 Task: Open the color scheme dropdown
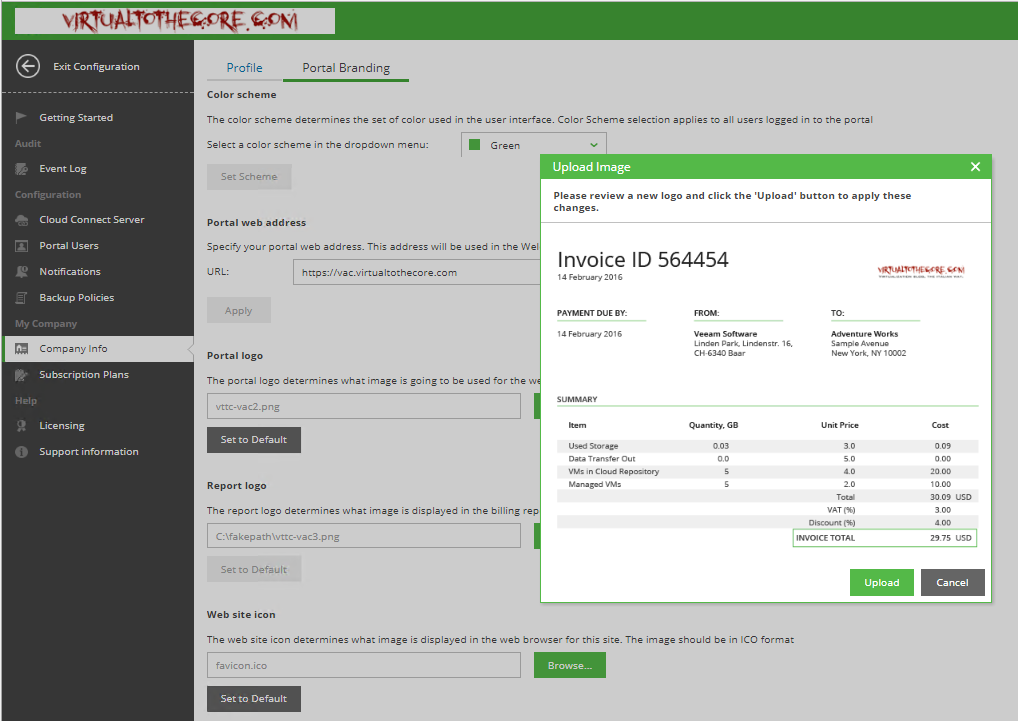(x=534, y=145)
